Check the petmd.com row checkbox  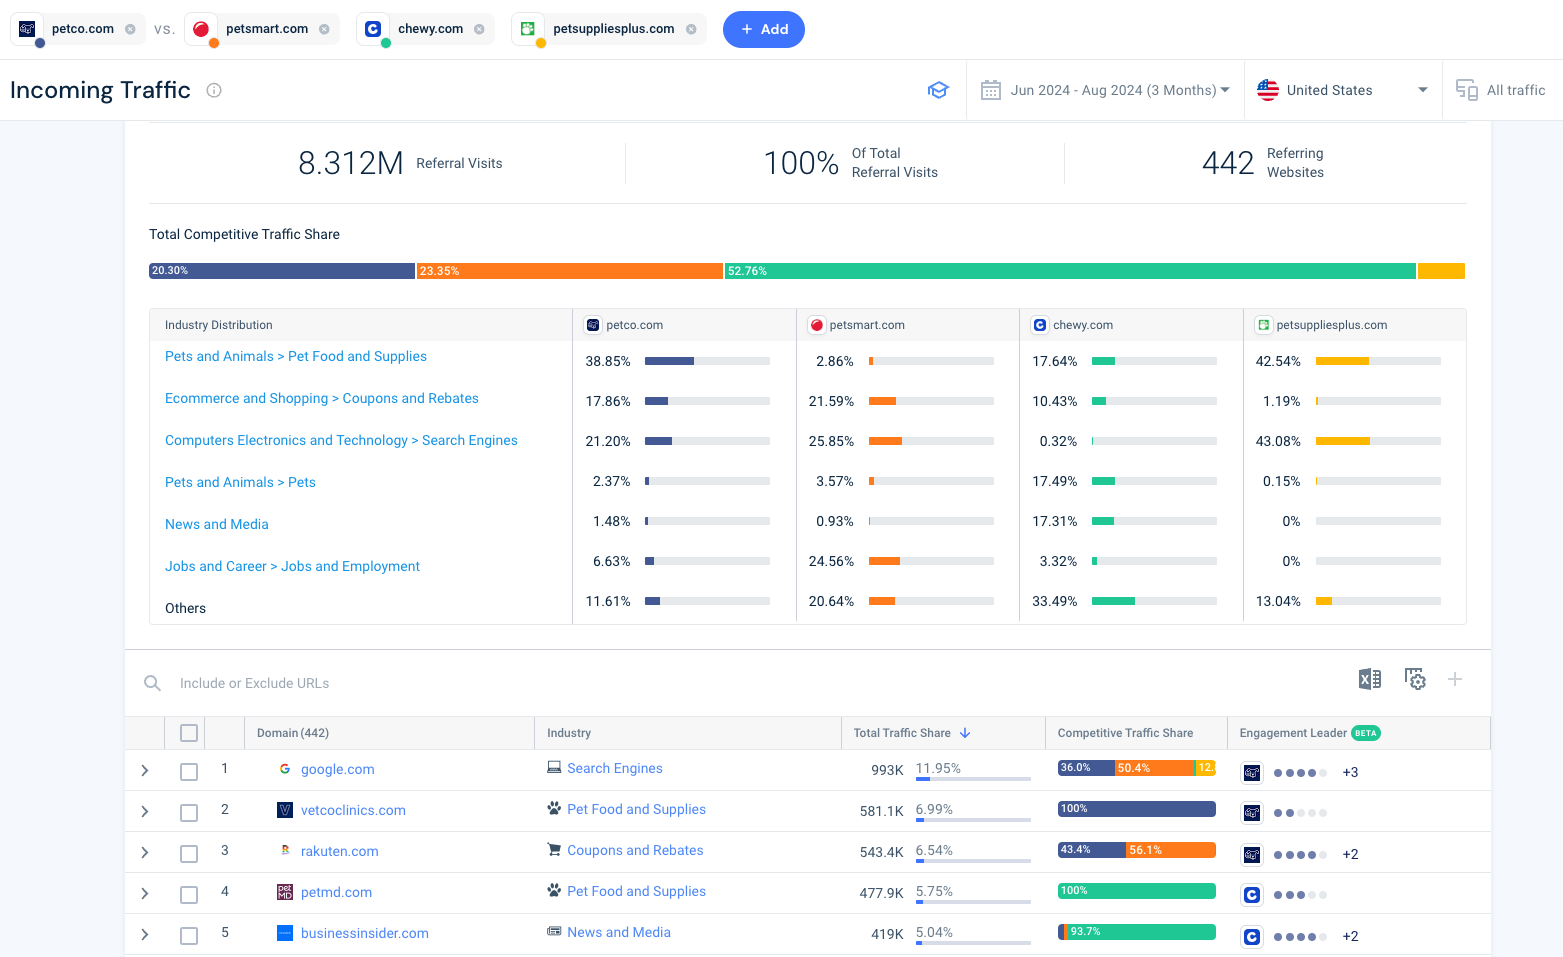click(x=189, y=895)
